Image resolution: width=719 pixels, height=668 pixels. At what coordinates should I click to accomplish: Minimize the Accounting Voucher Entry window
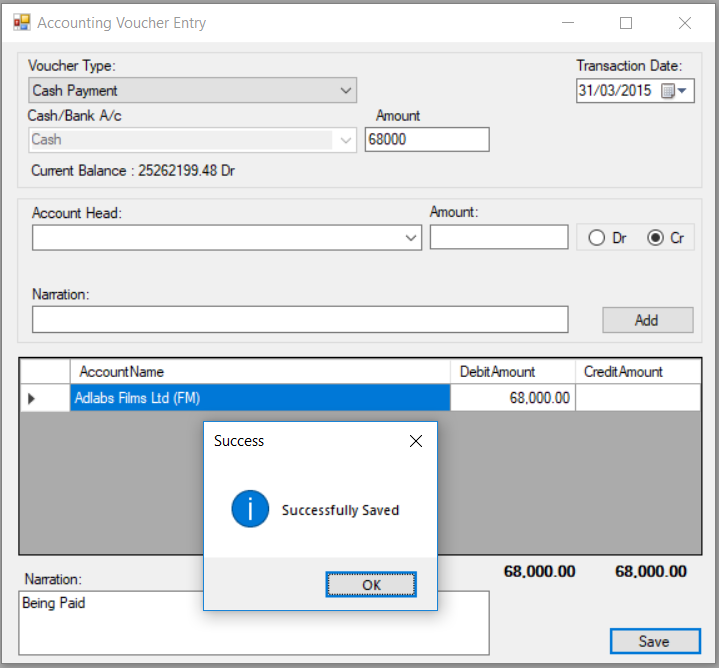pos(568,22)
